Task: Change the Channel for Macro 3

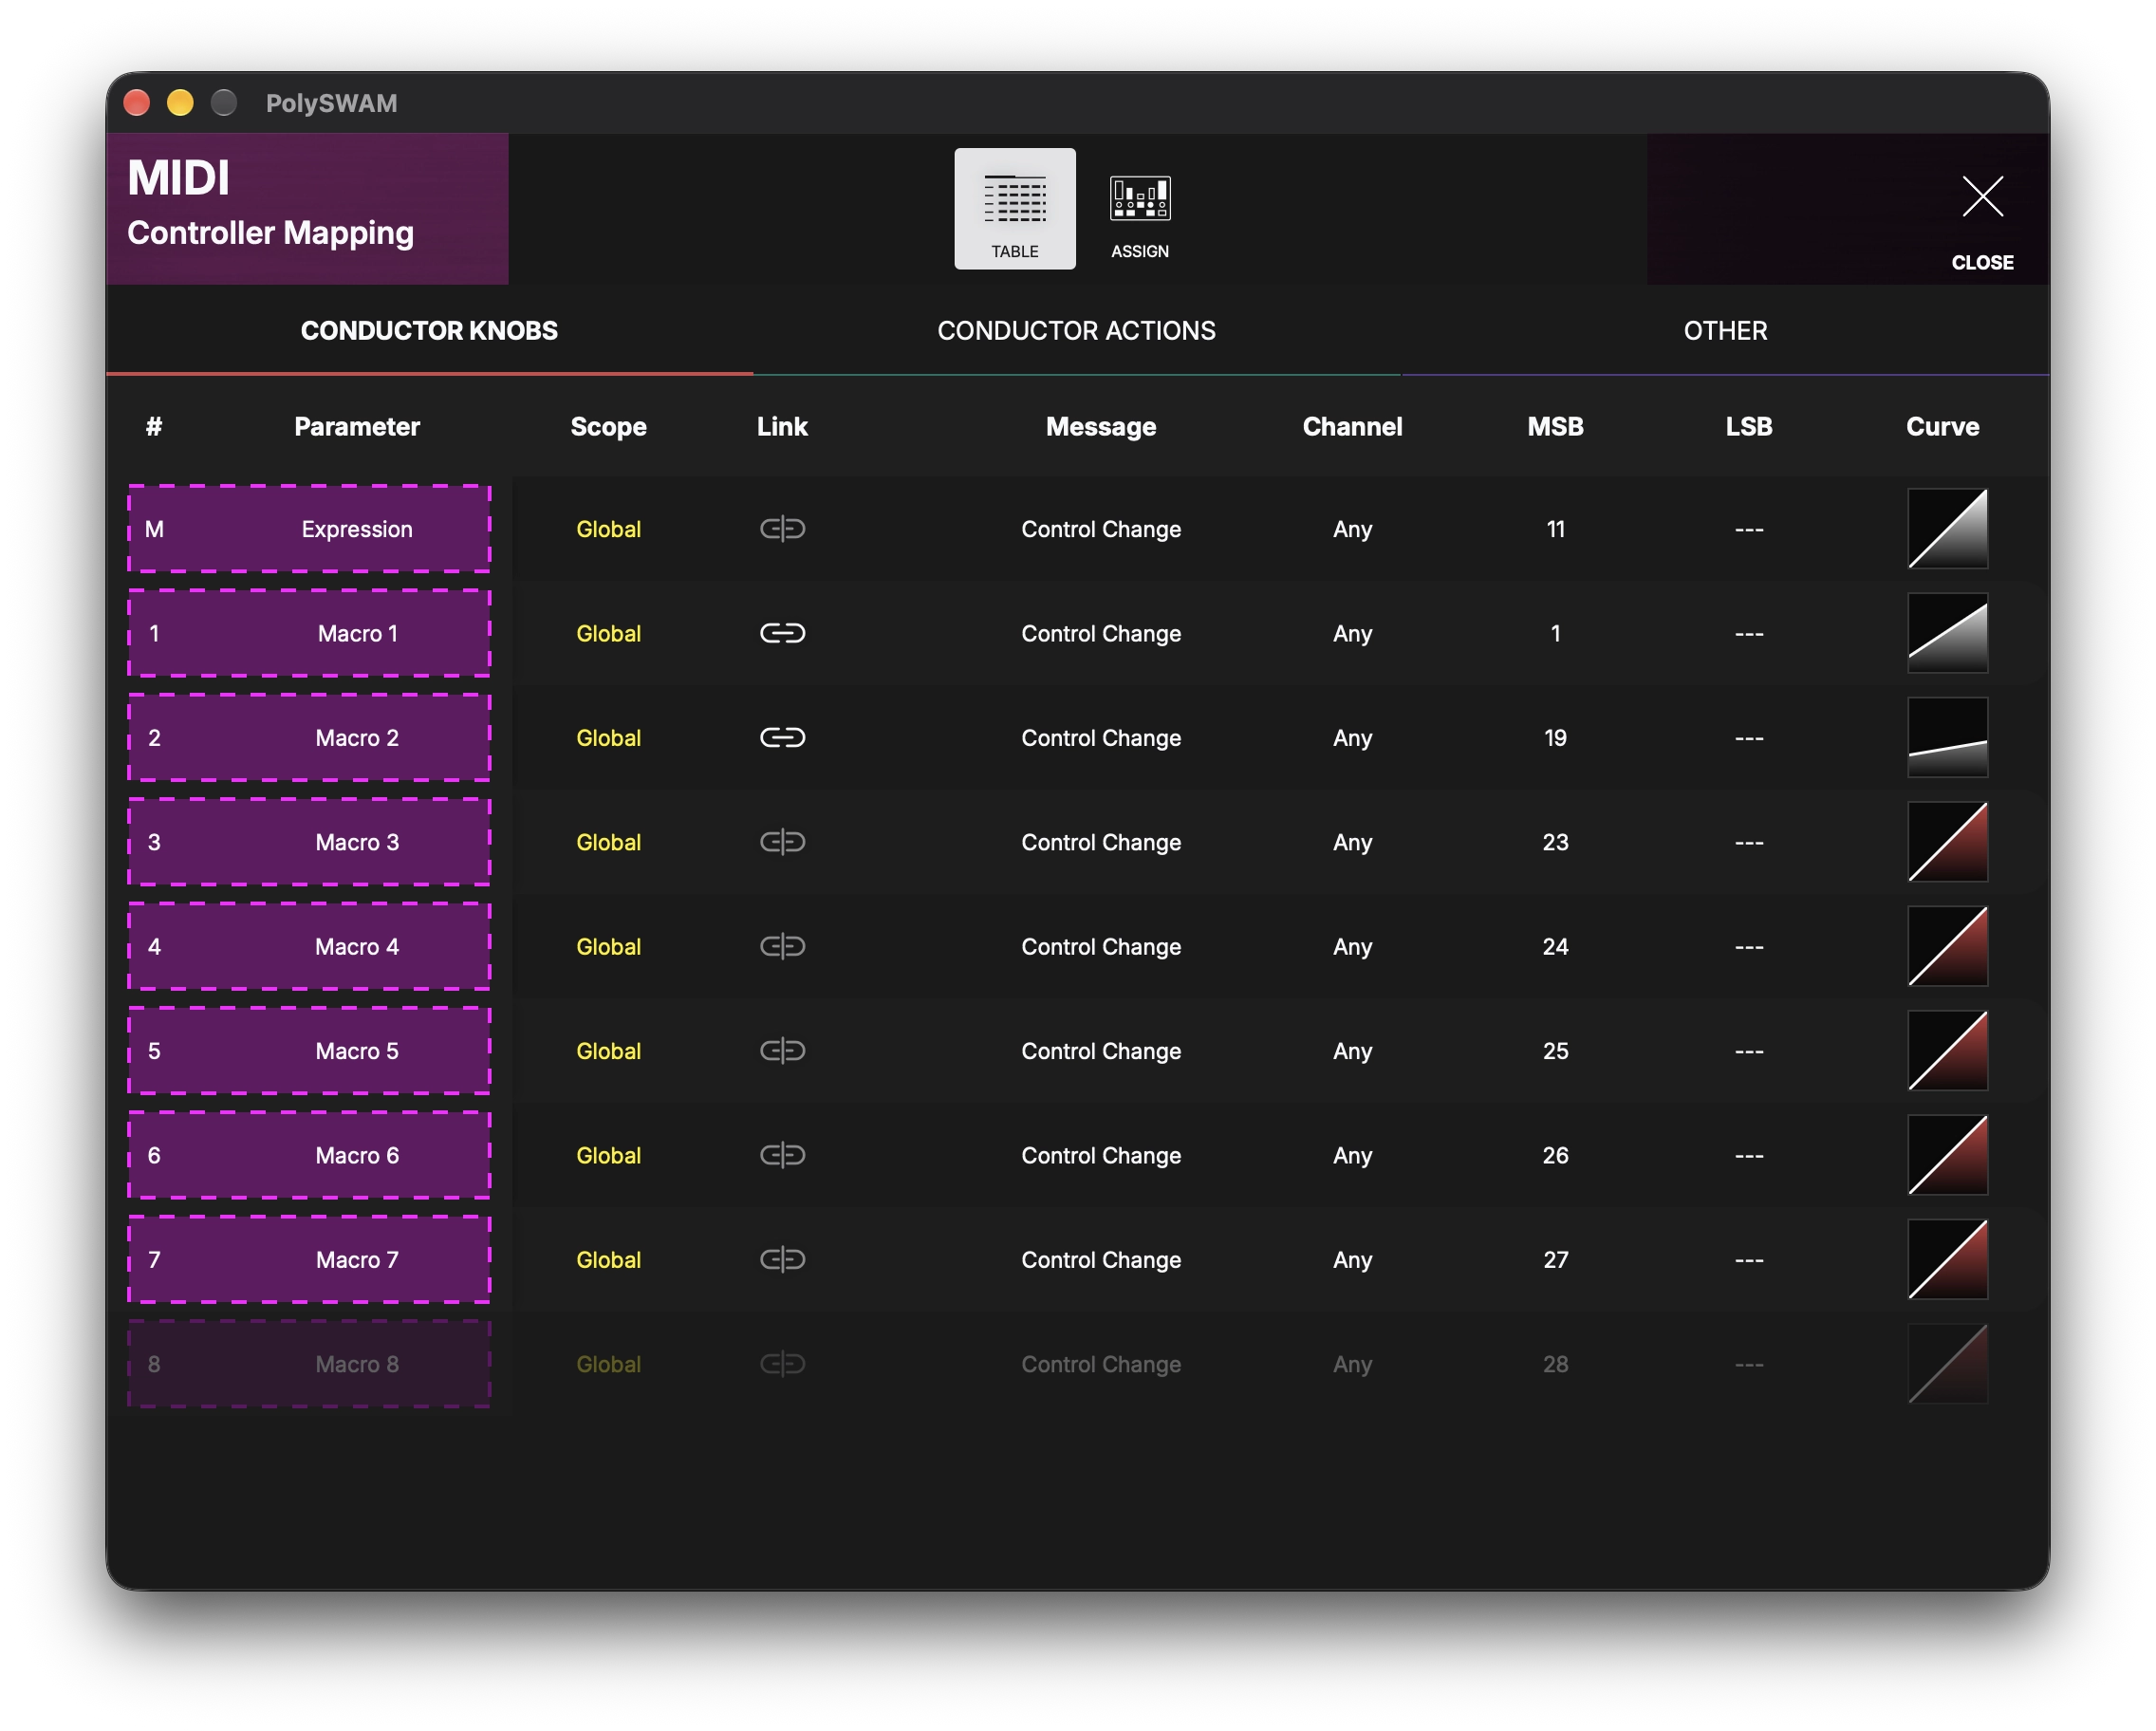Action: tap(1352, 842)
